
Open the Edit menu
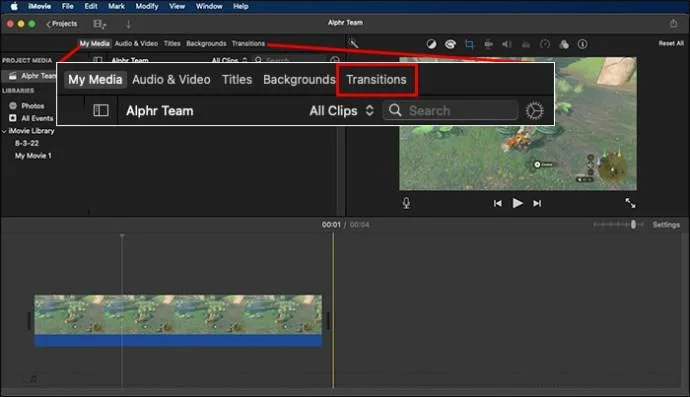pyautogui.click(x=91, y=6)
